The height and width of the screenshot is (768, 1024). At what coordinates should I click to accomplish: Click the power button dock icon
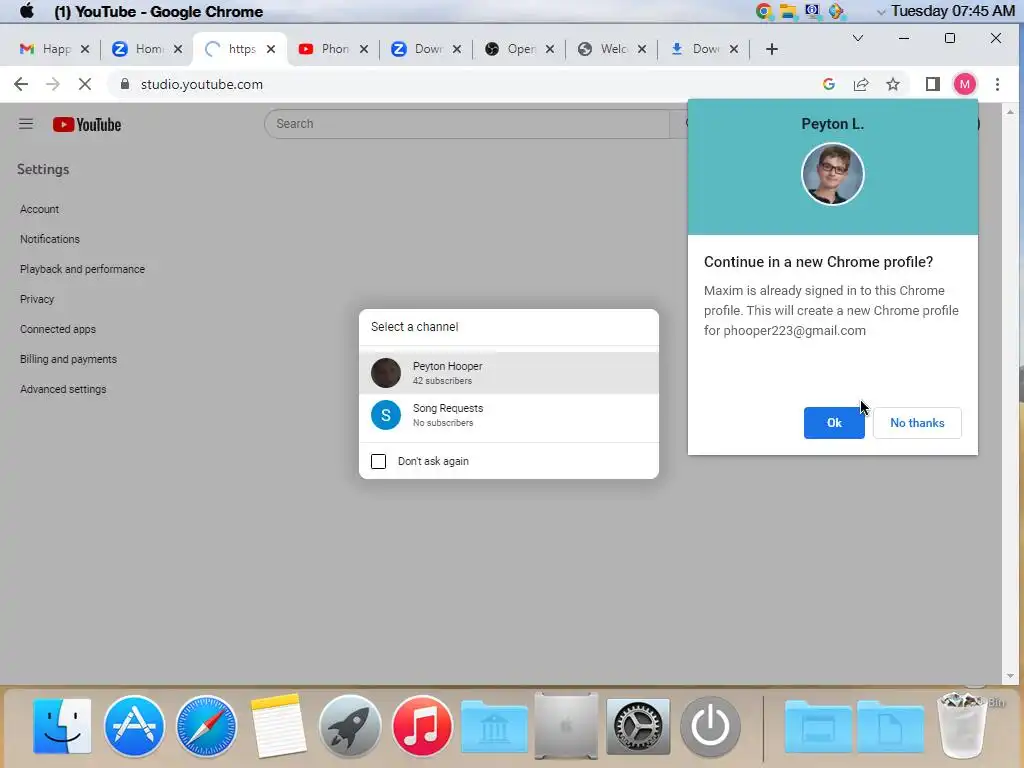coord(711,726)
